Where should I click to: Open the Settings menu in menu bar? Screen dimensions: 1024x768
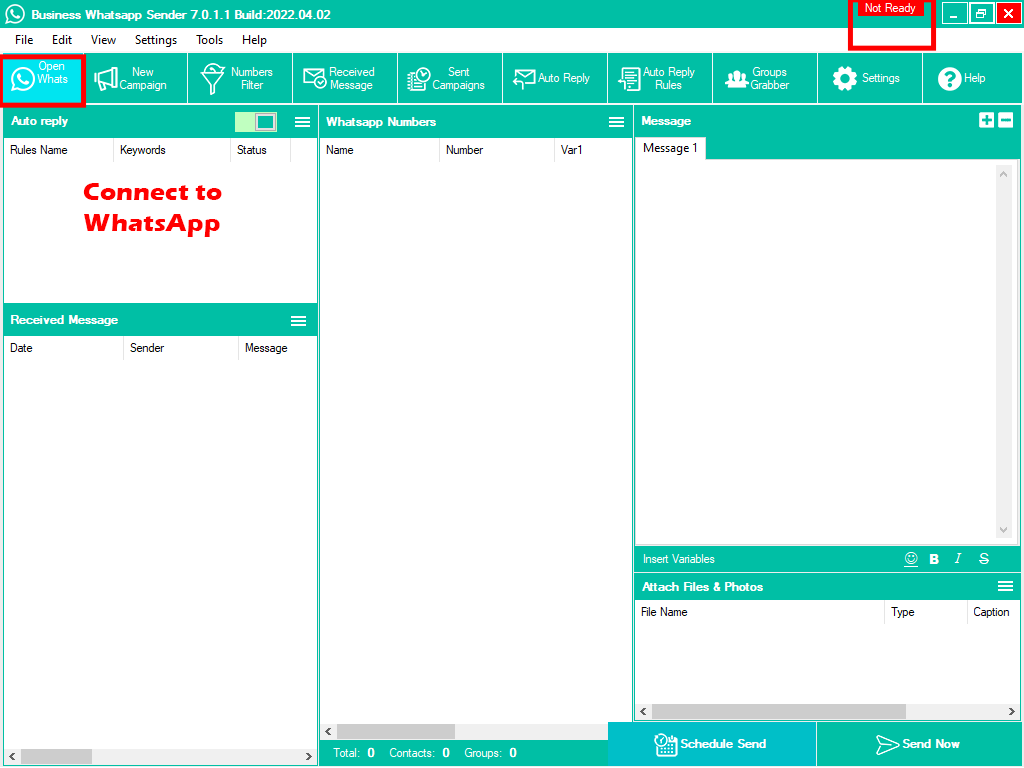[x=155, y=40]
